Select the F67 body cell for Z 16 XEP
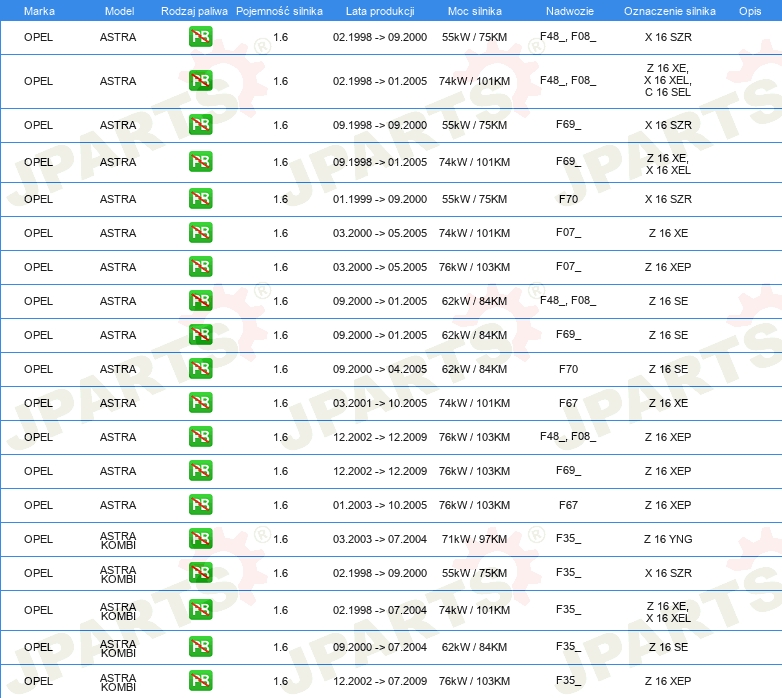 click(568, 505)
